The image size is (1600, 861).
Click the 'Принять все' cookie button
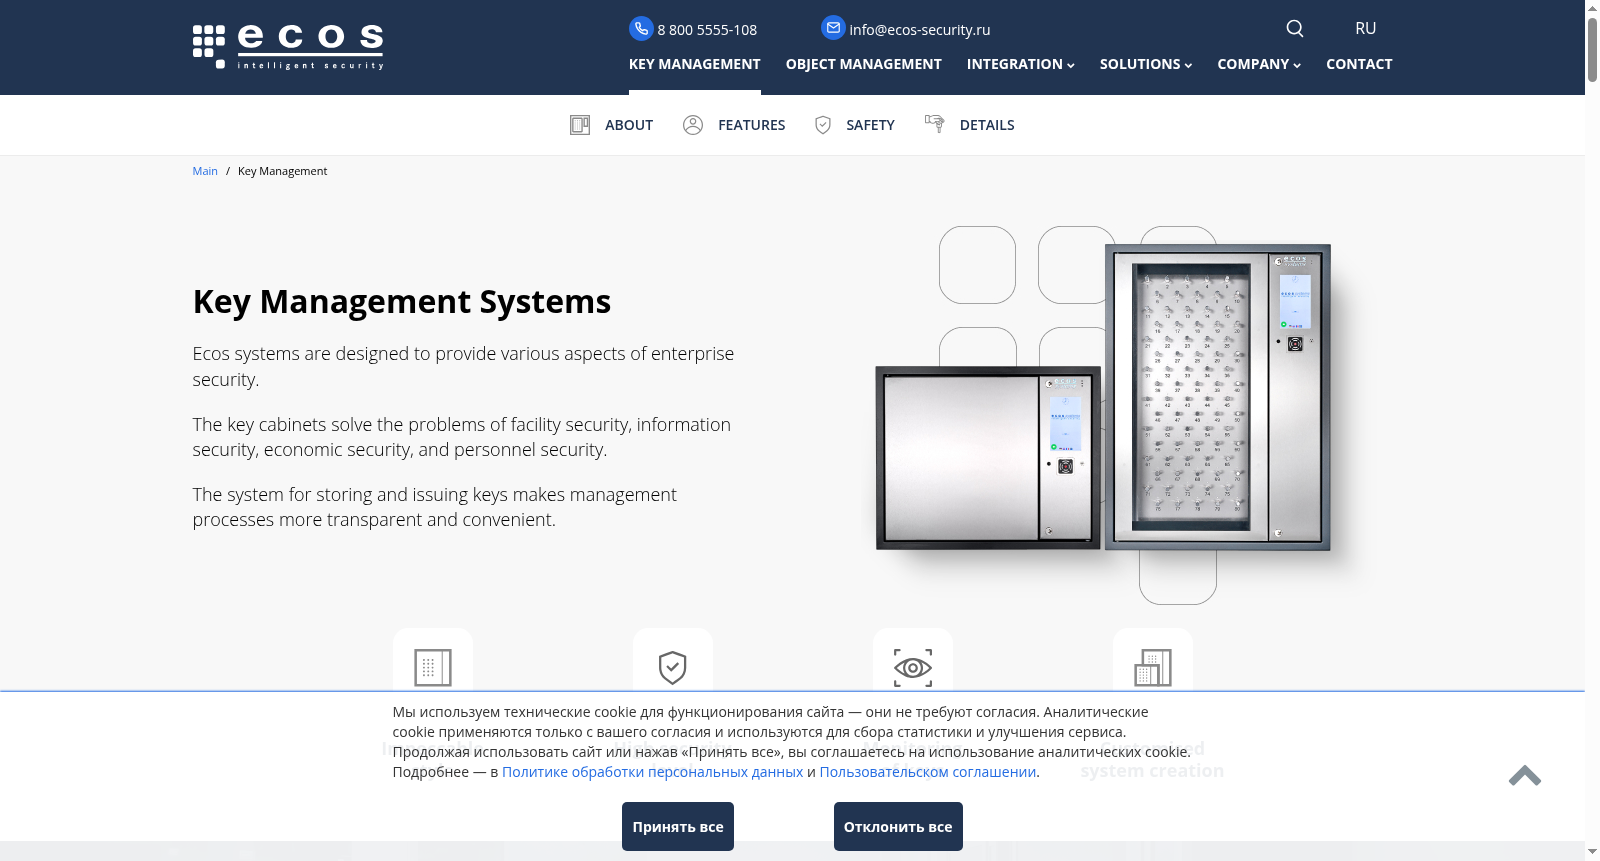click(678, 827)
